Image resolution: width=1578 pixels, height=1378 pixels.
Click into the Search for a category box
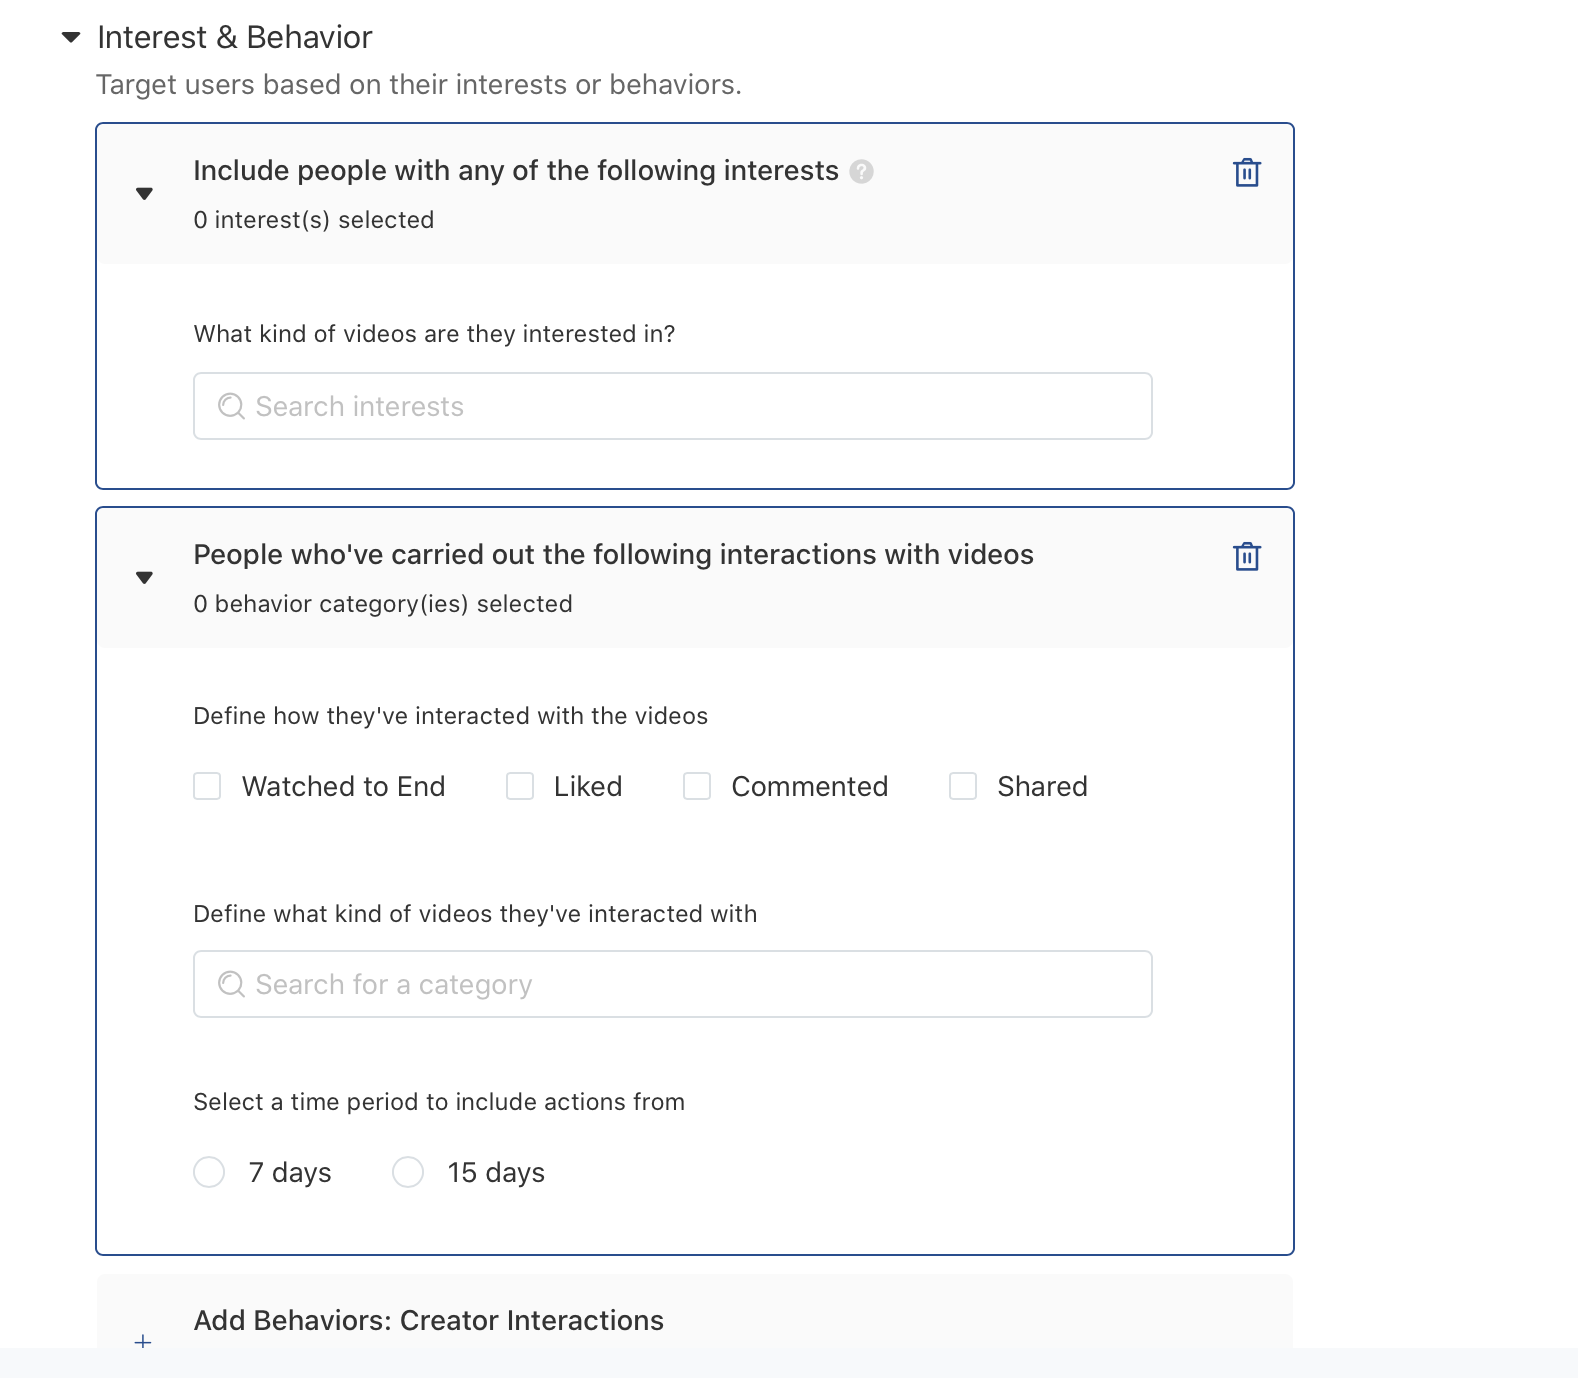click(690, 984)
